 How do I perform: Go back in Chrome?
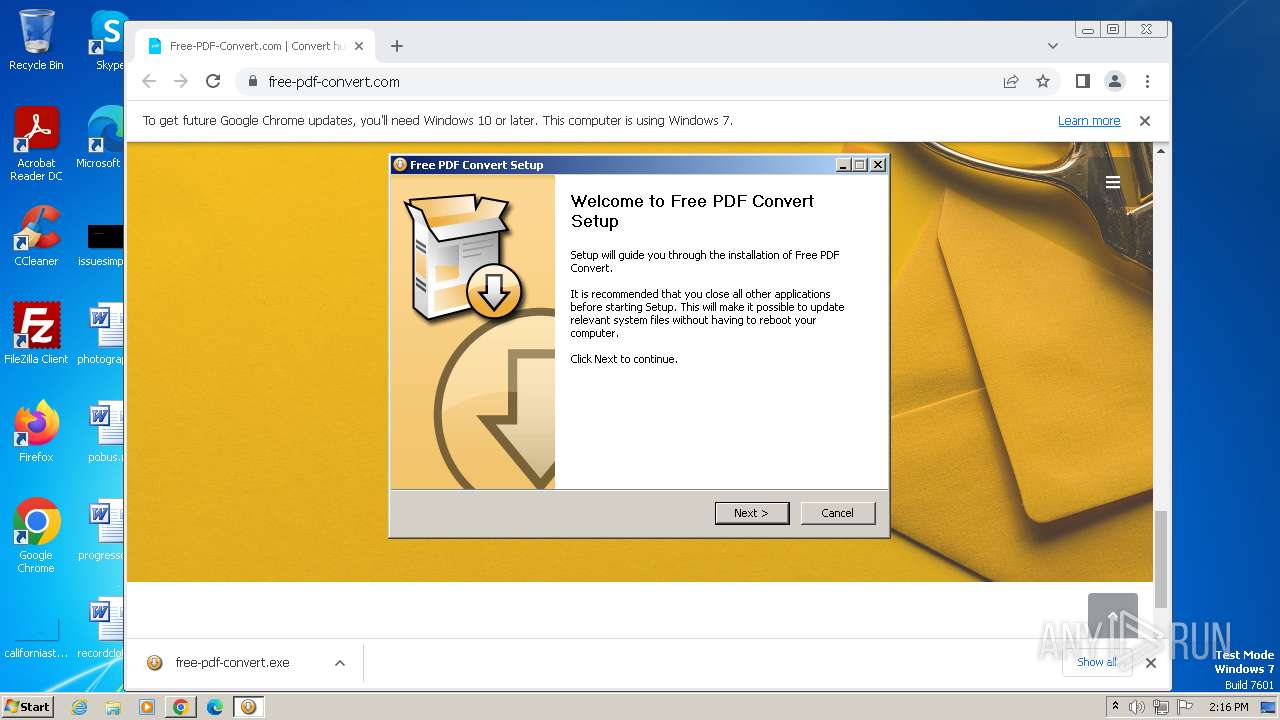tap(149, 81)
